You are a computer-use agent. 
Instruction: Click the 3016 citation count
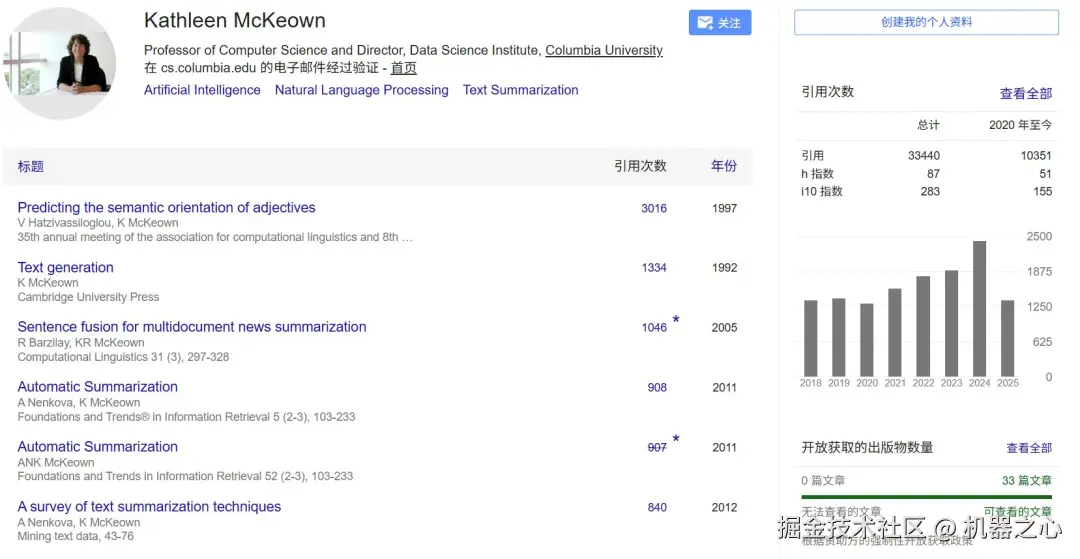654,209
